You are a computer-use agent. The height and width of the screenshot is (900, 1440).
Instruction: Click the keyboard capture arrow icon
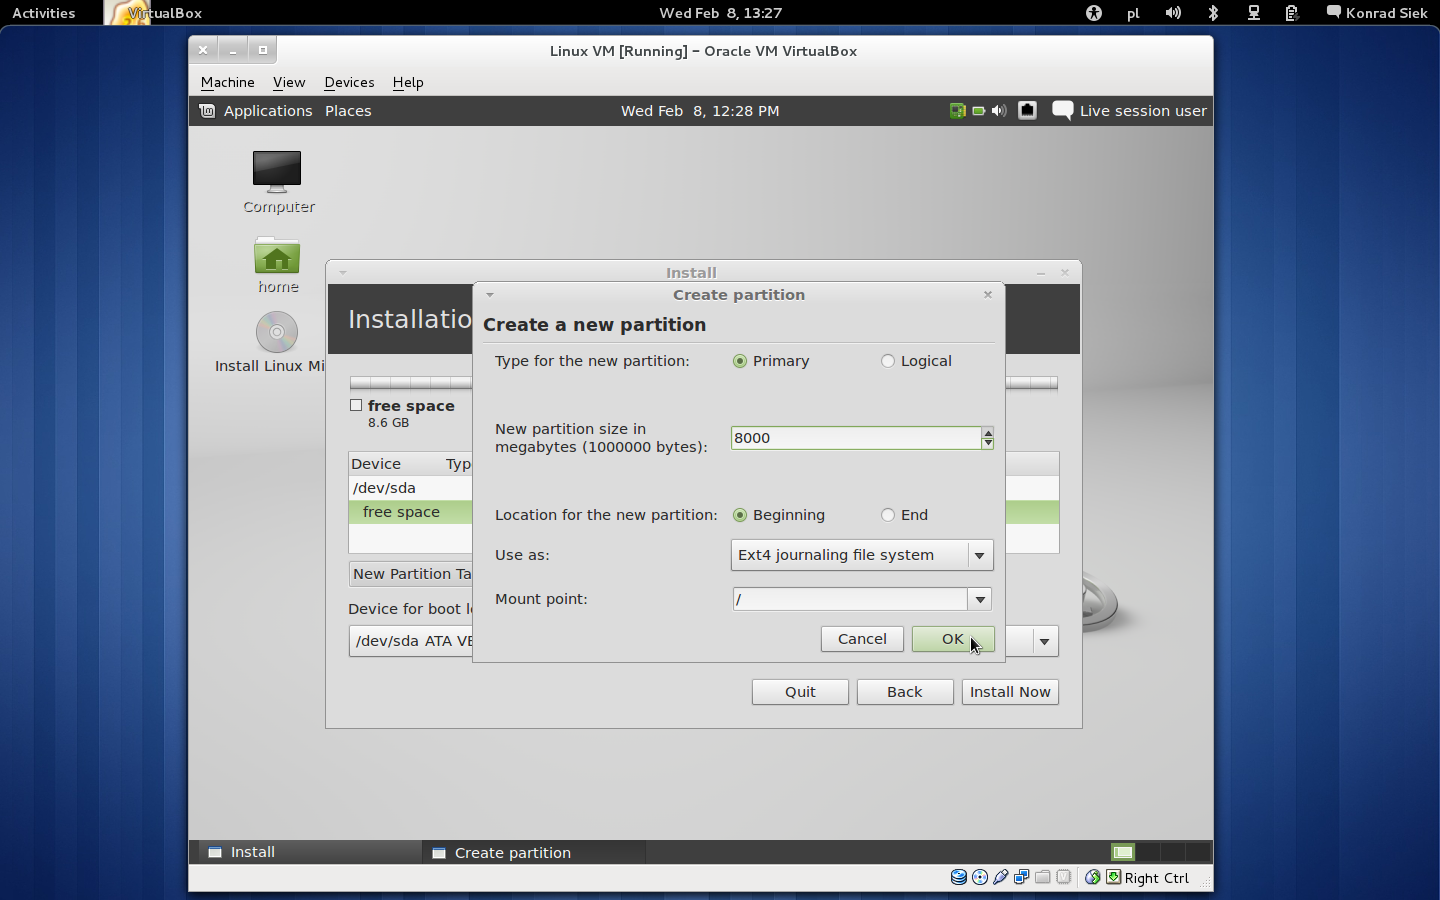tap(1113, 877)
